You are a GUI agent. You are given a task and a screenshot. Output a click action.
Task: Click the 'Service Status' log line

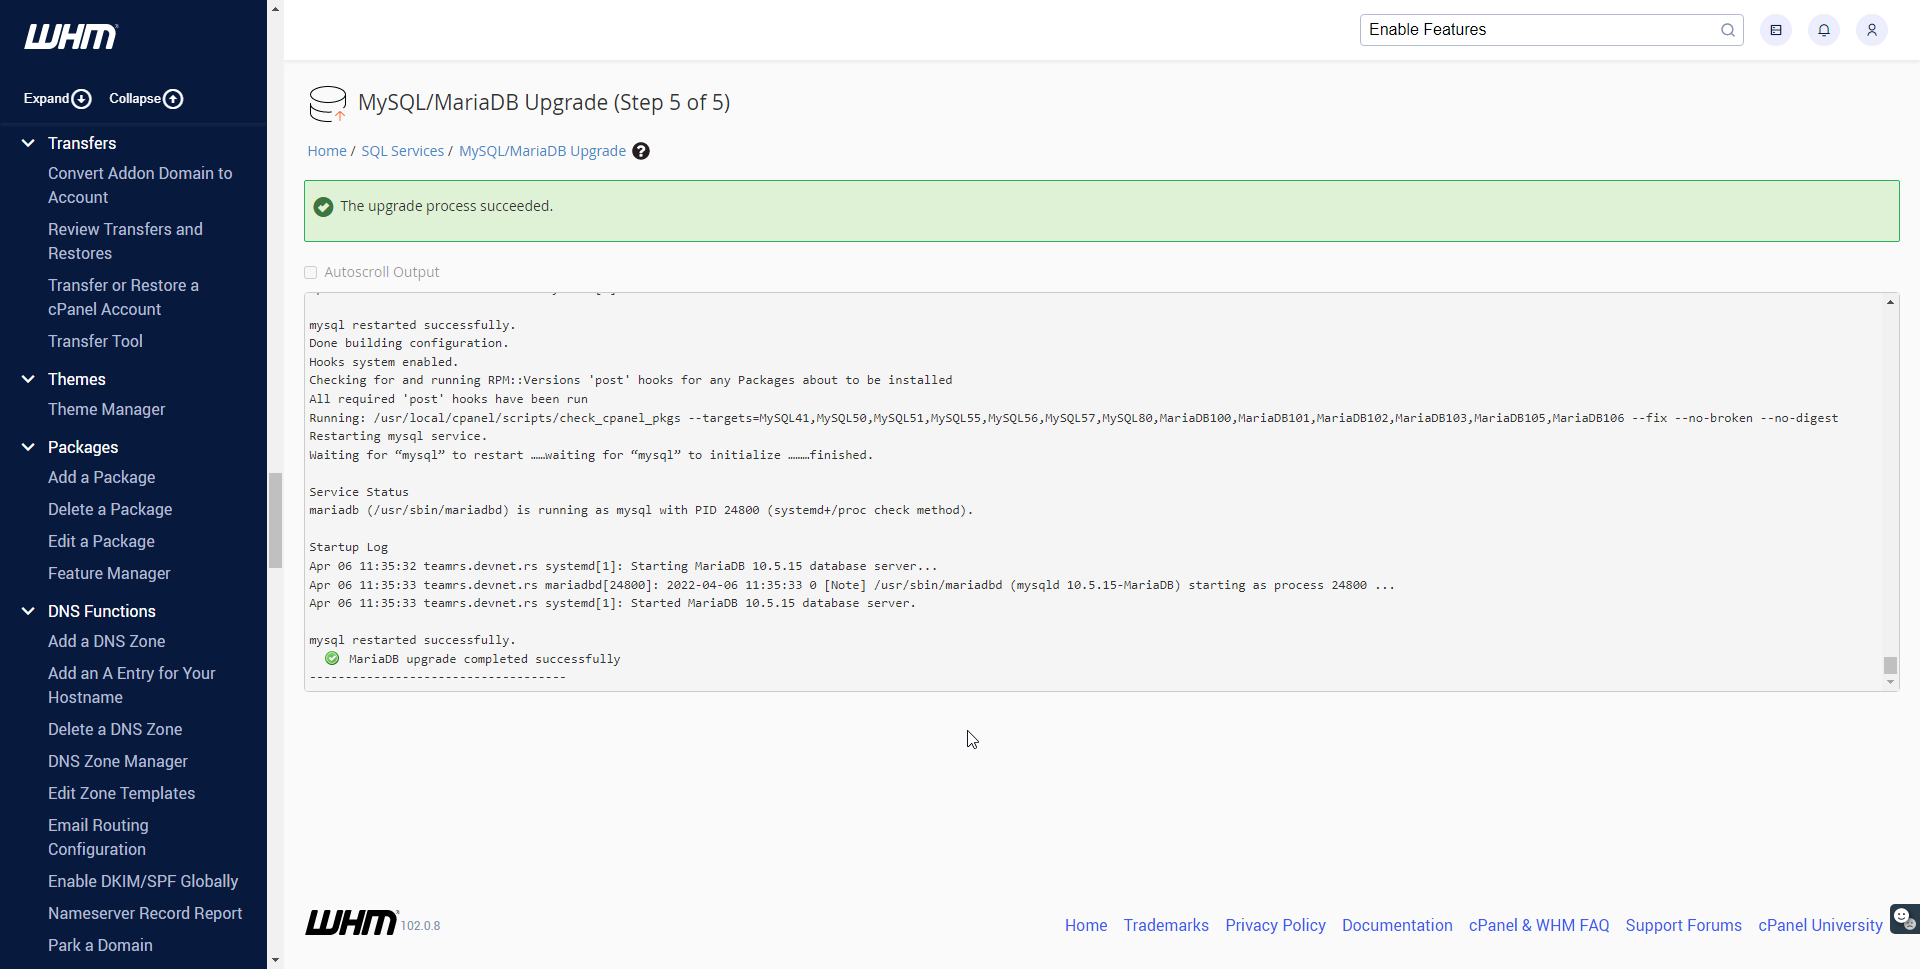(x=359, y=492)
